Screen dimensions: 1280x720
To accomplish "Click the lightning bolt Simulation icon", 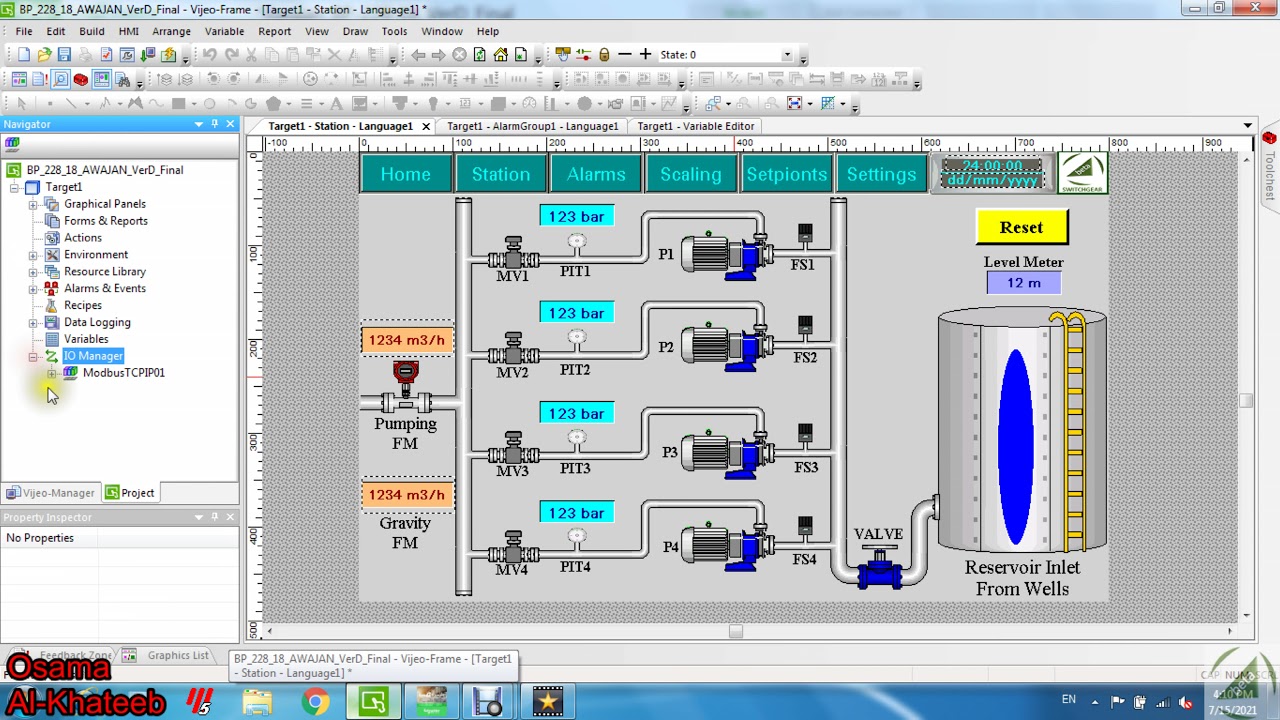I will pos(169,55).
